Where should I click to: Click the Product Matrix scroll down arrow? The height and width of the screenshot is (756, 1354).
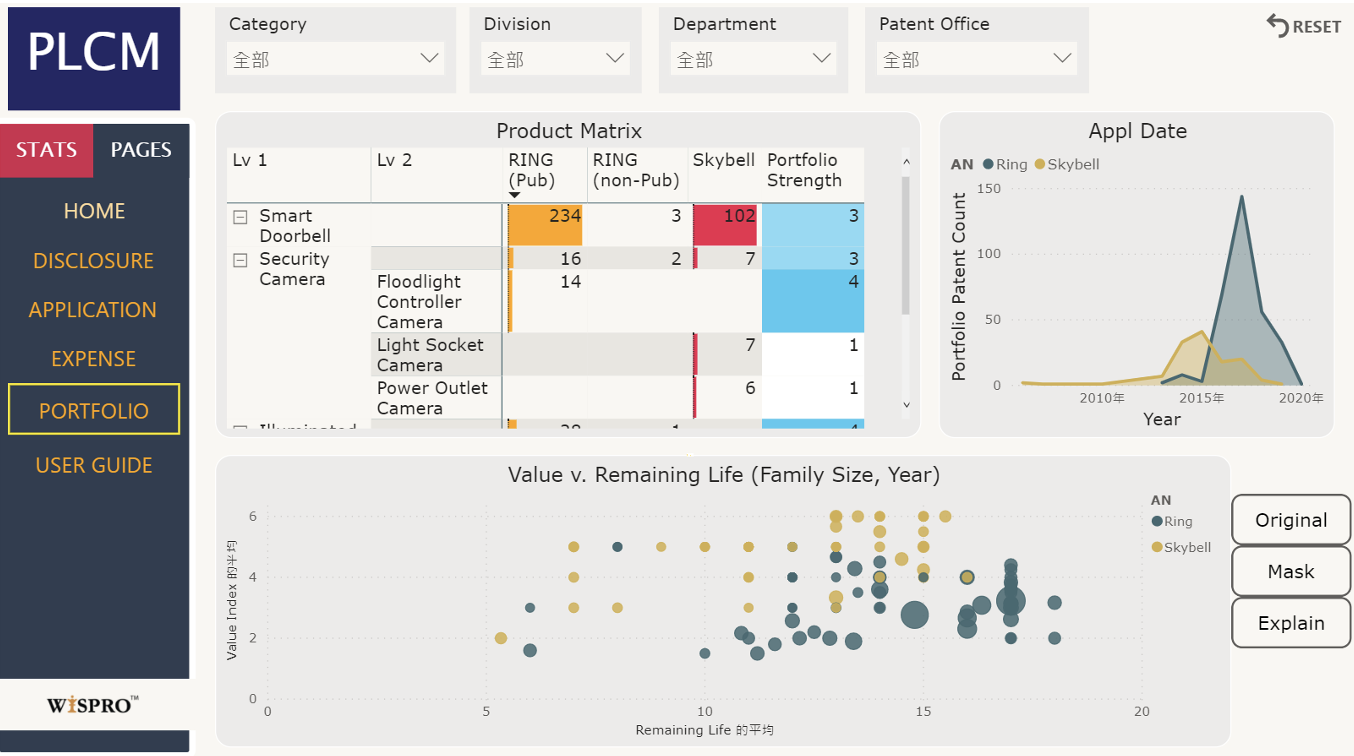[x=906, y=405]
